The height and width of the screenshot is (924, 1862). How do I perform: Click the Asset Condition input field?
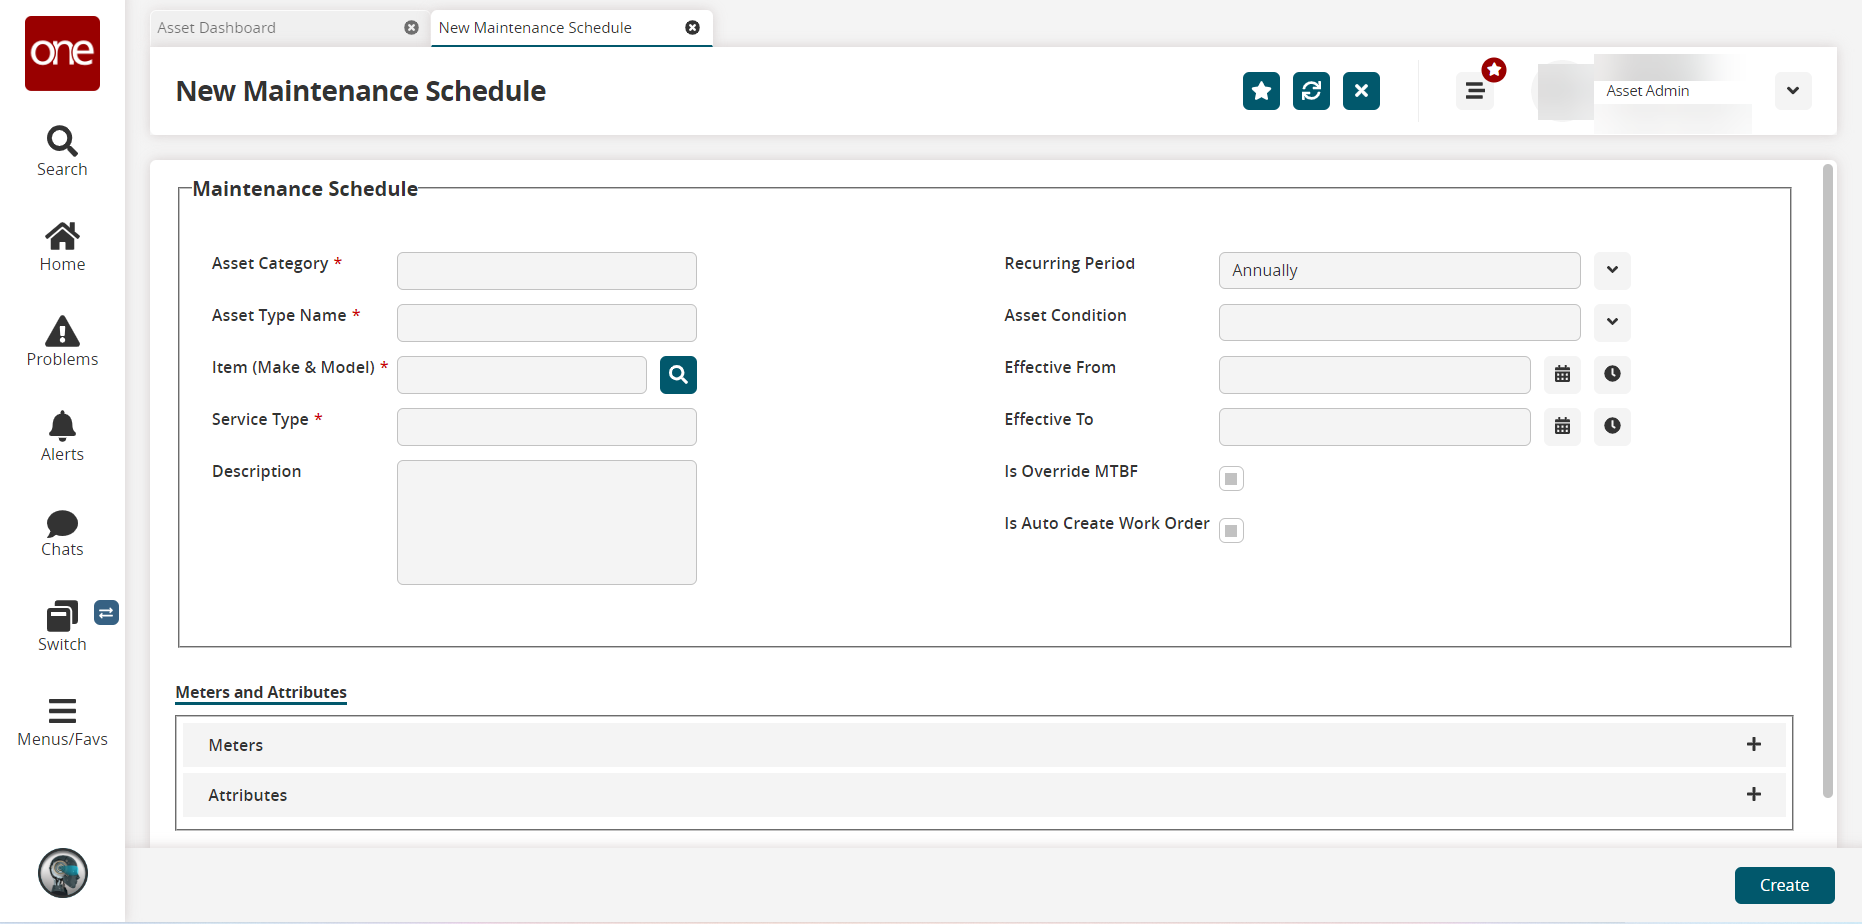pyautogui.click(x=1399, y=322)
